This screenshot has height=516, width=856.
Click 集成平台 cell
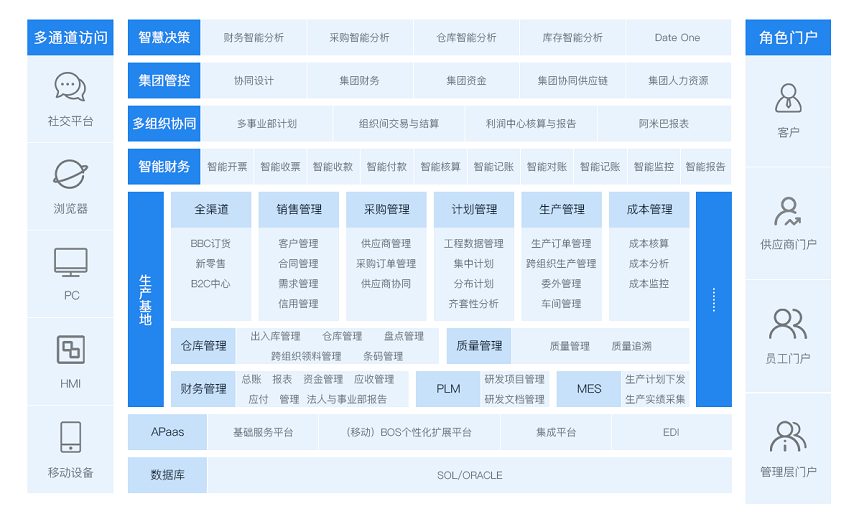[x=556, y=432]
